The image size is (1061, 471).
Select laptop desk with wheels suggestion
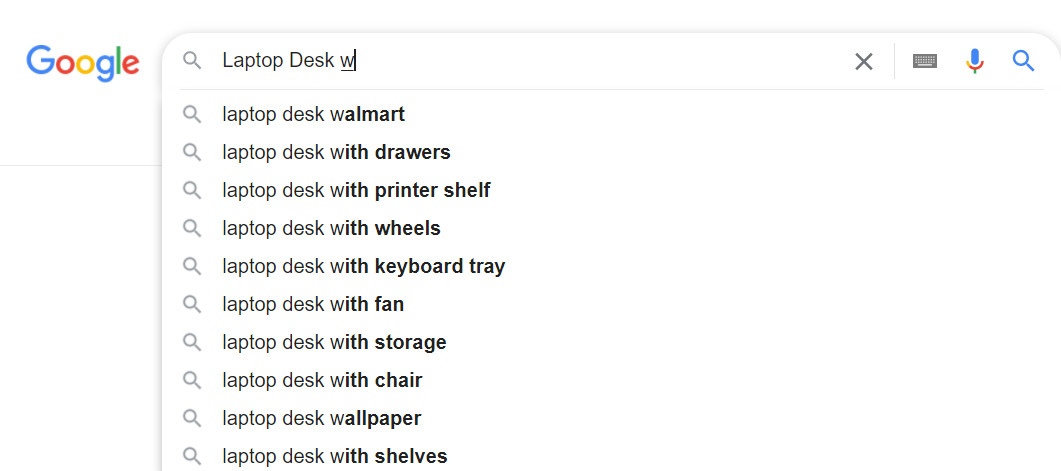(331, 228)
